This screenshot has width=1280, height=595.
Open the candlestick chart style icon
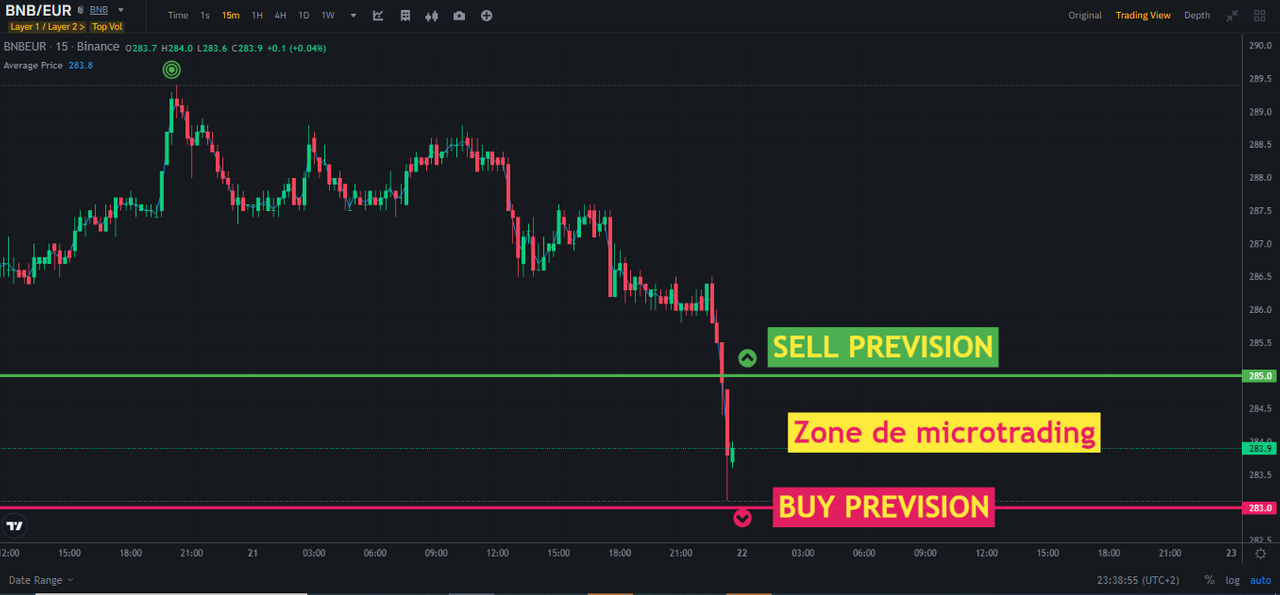432,15
